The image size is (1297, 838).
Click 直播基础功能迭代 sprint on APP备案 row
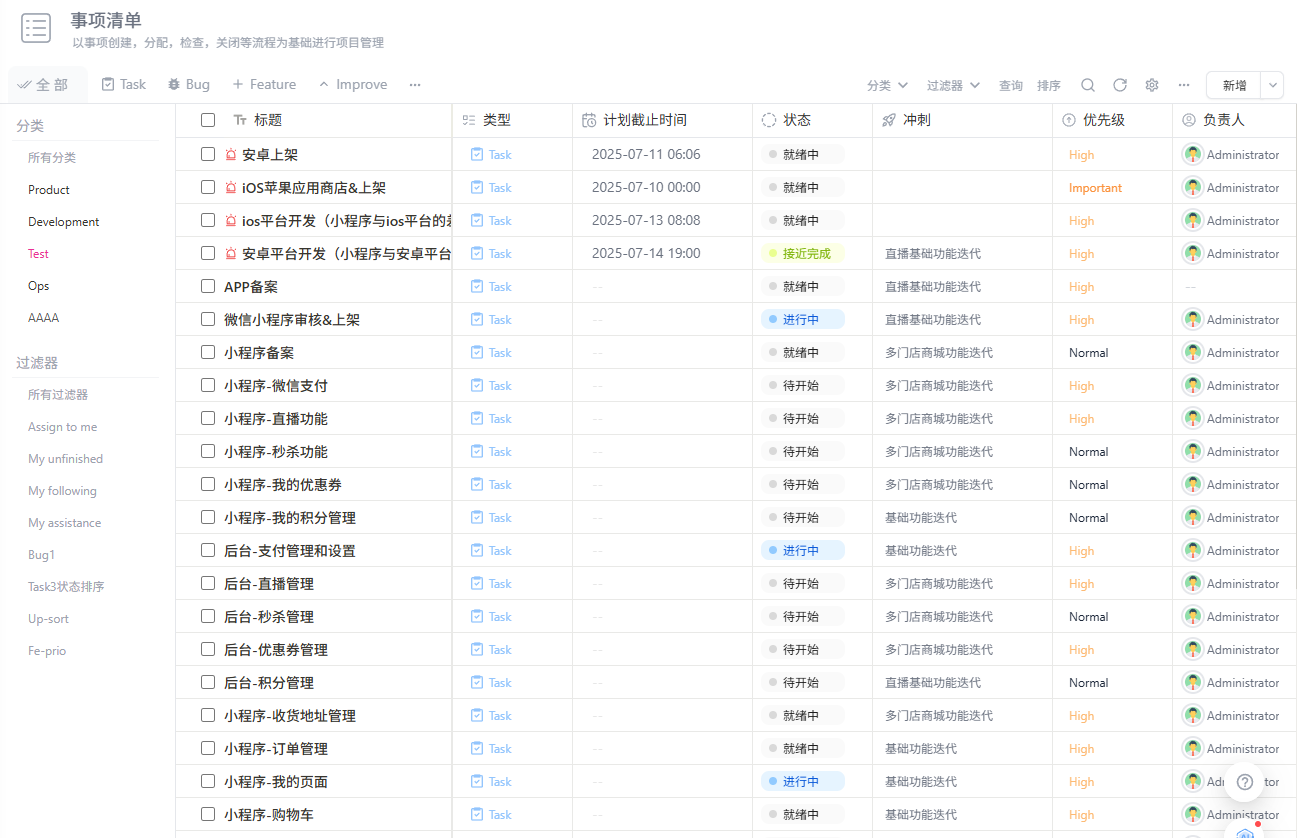click(933, 287)
